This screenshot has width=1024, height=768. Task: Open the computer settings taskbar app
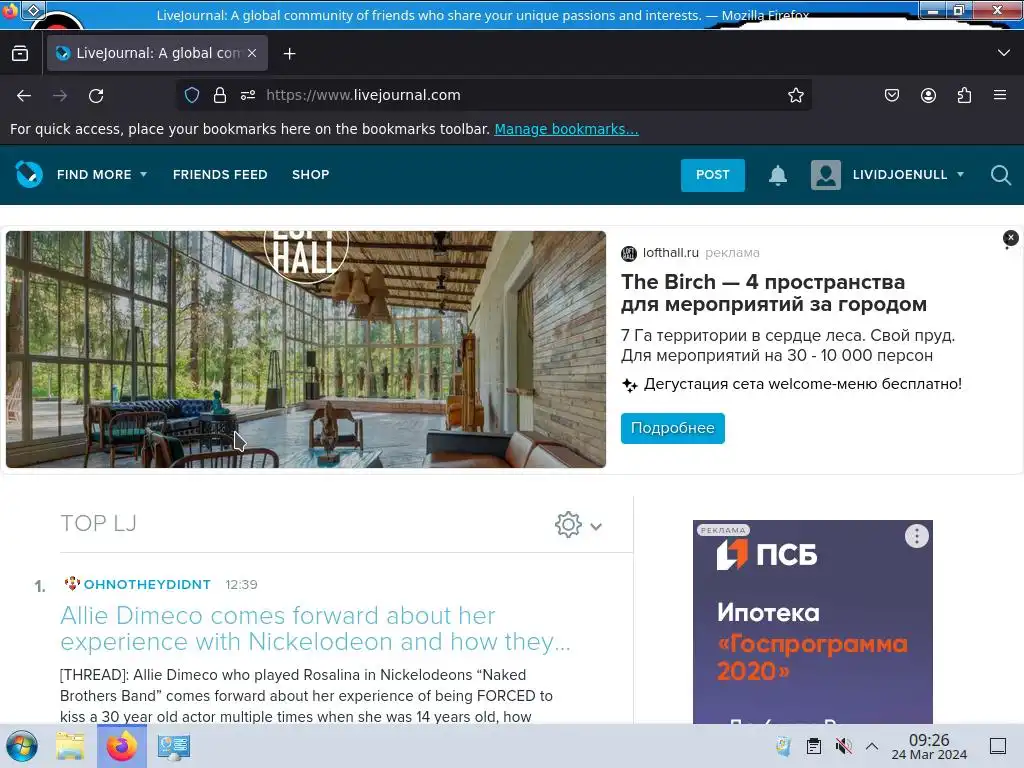pos(174,746)
